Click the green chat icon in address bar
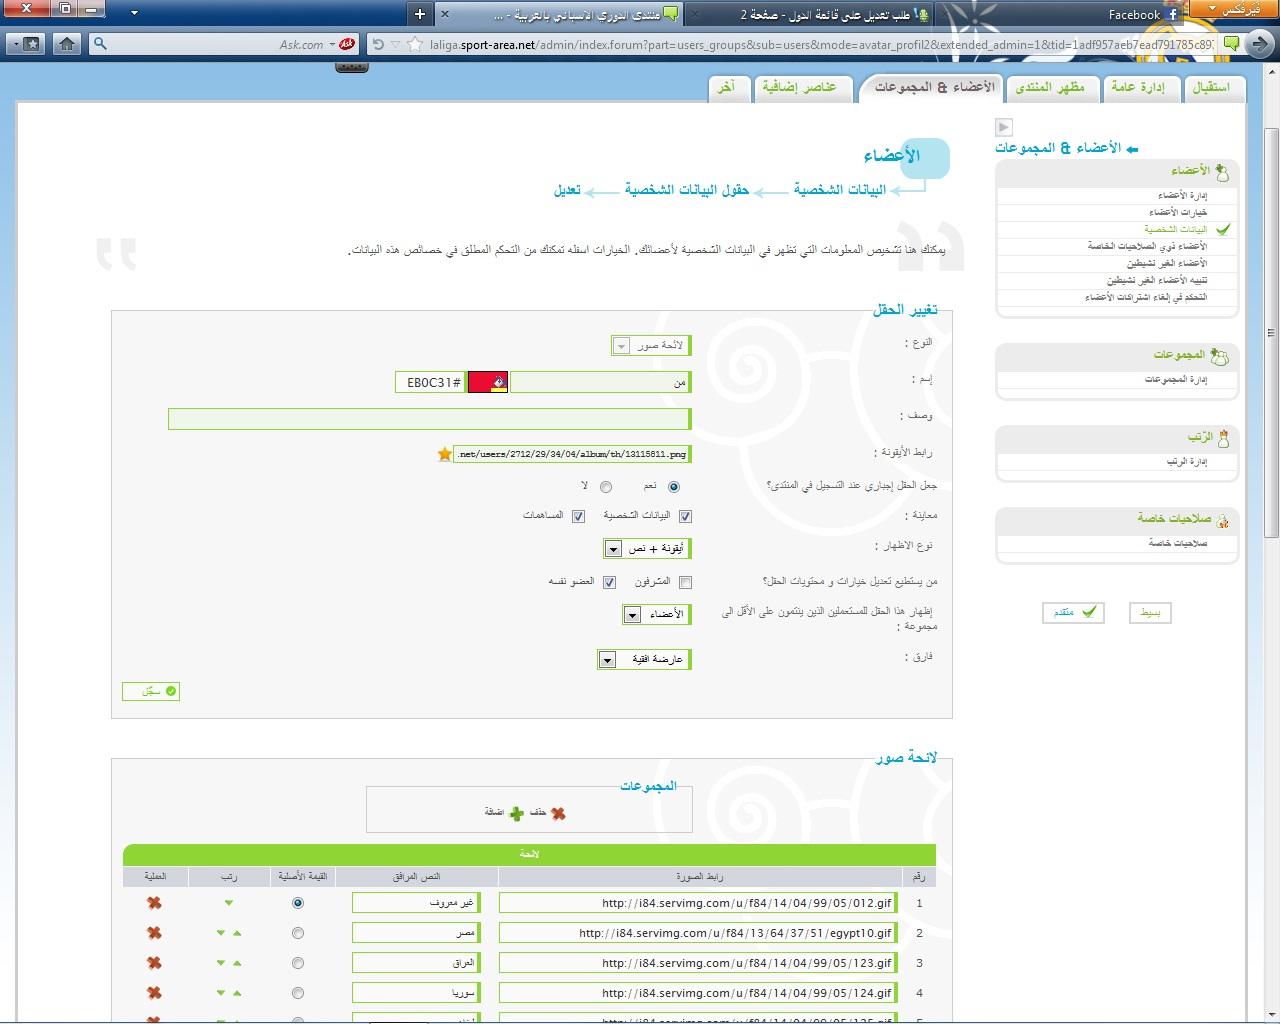The width and height of the screenshot is (1280, 1024). click(x=1232, y=44)
